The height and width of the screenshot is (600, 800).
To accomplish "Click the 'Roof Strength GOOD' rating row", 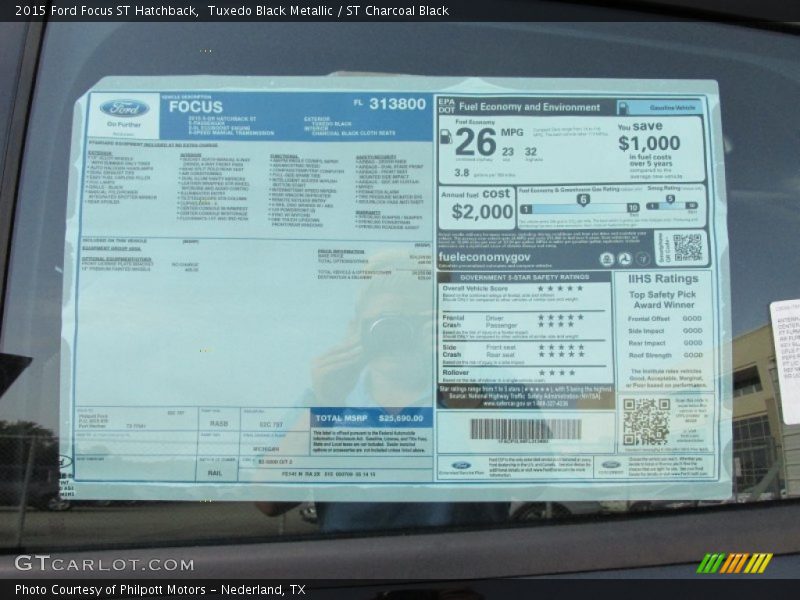I will [x=665, y=355].
